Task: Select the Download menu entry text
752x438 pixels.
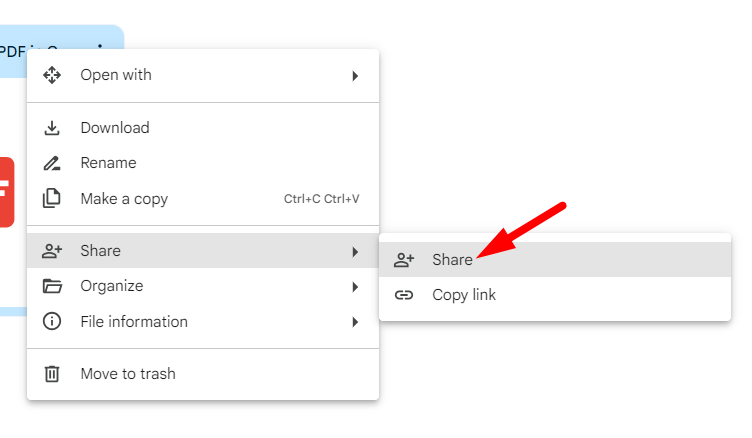Action: point(115,128)
